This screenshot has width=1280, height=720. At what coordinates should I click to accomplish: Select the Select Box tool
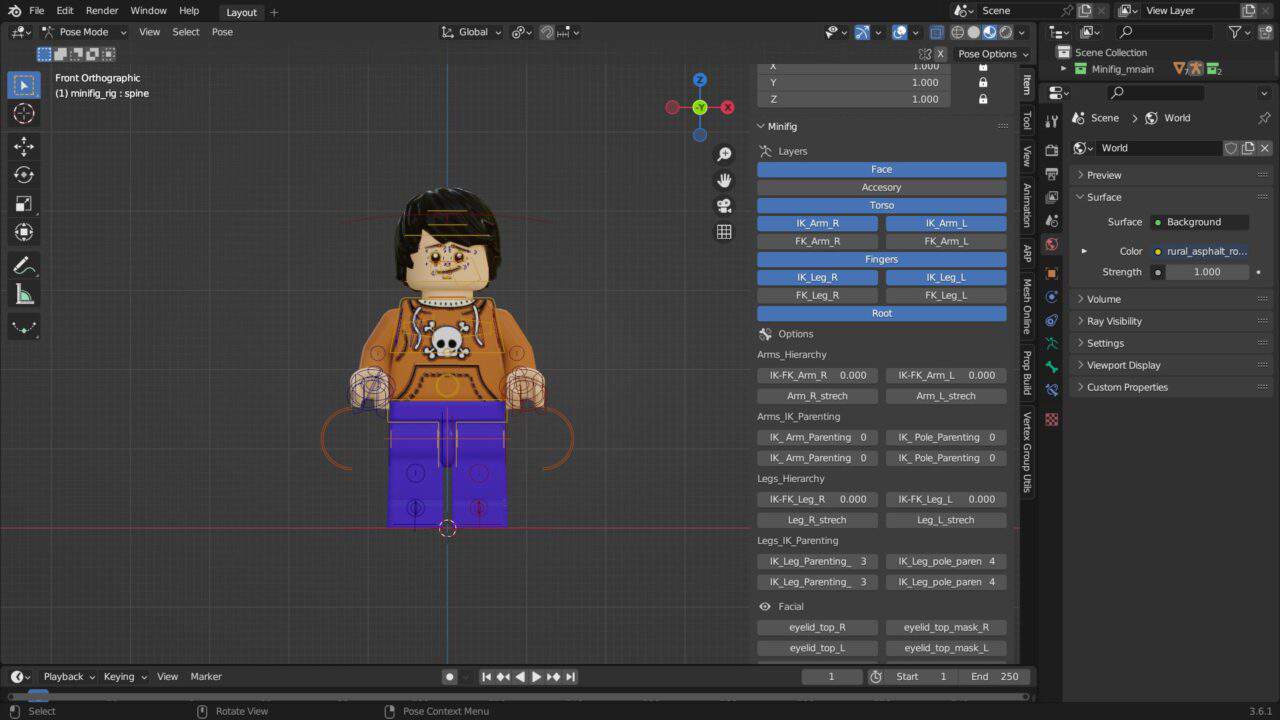coord(24,85)
